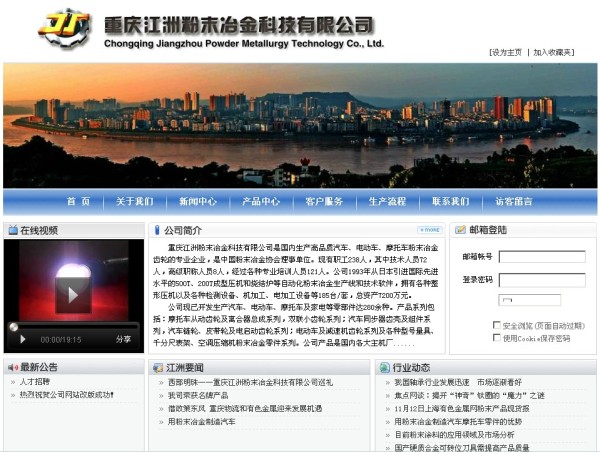The width and height of the screenshot is (600, 452).
Task: Open the 新闻中心 navigation item
Action: click(x=198, y=201)
